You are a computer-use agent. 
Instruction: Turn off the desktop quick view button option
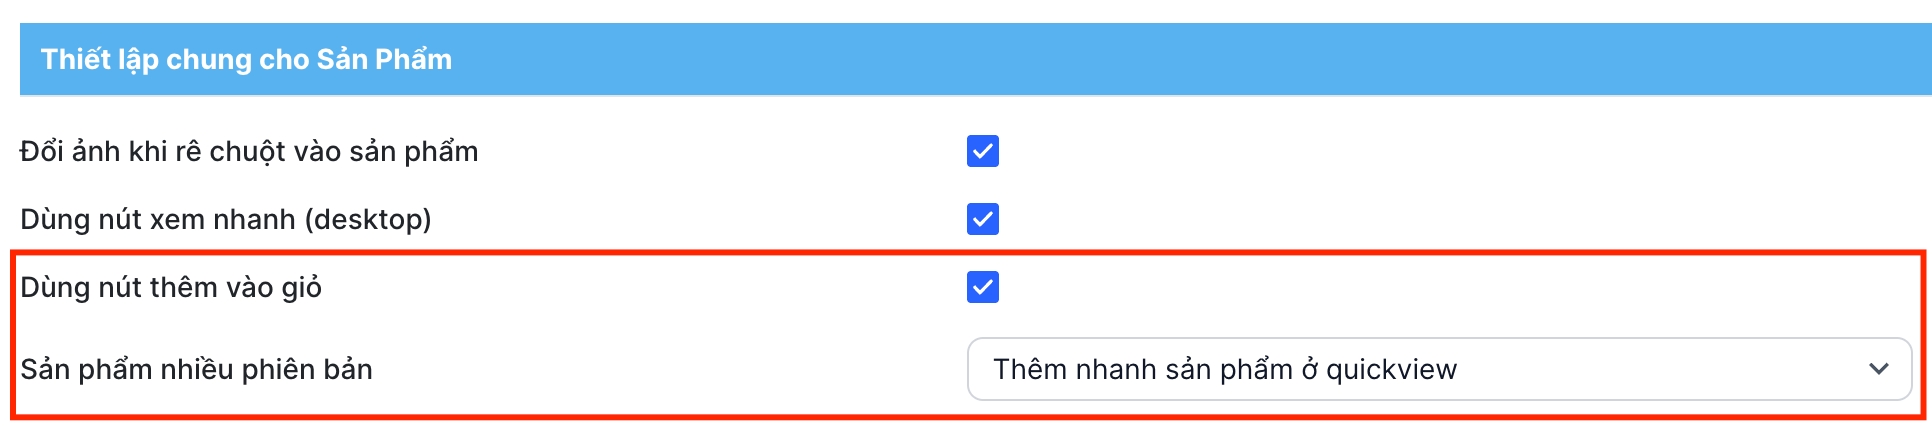point(982,219)
